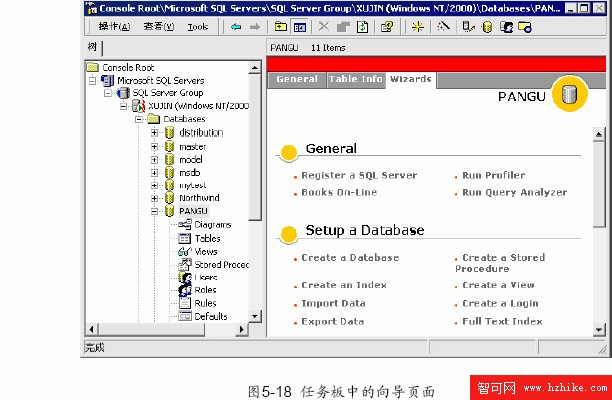
Task: Select the Tables node icon
Action: coord(184,238)
